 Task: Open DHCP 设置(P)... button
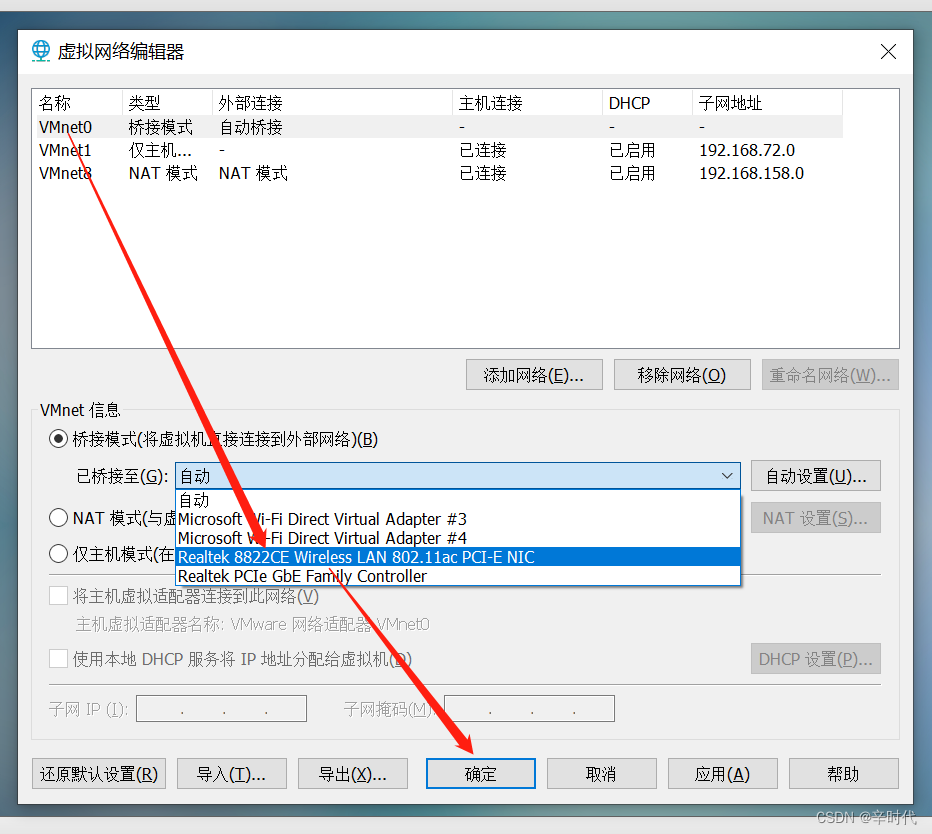(816, 659)
